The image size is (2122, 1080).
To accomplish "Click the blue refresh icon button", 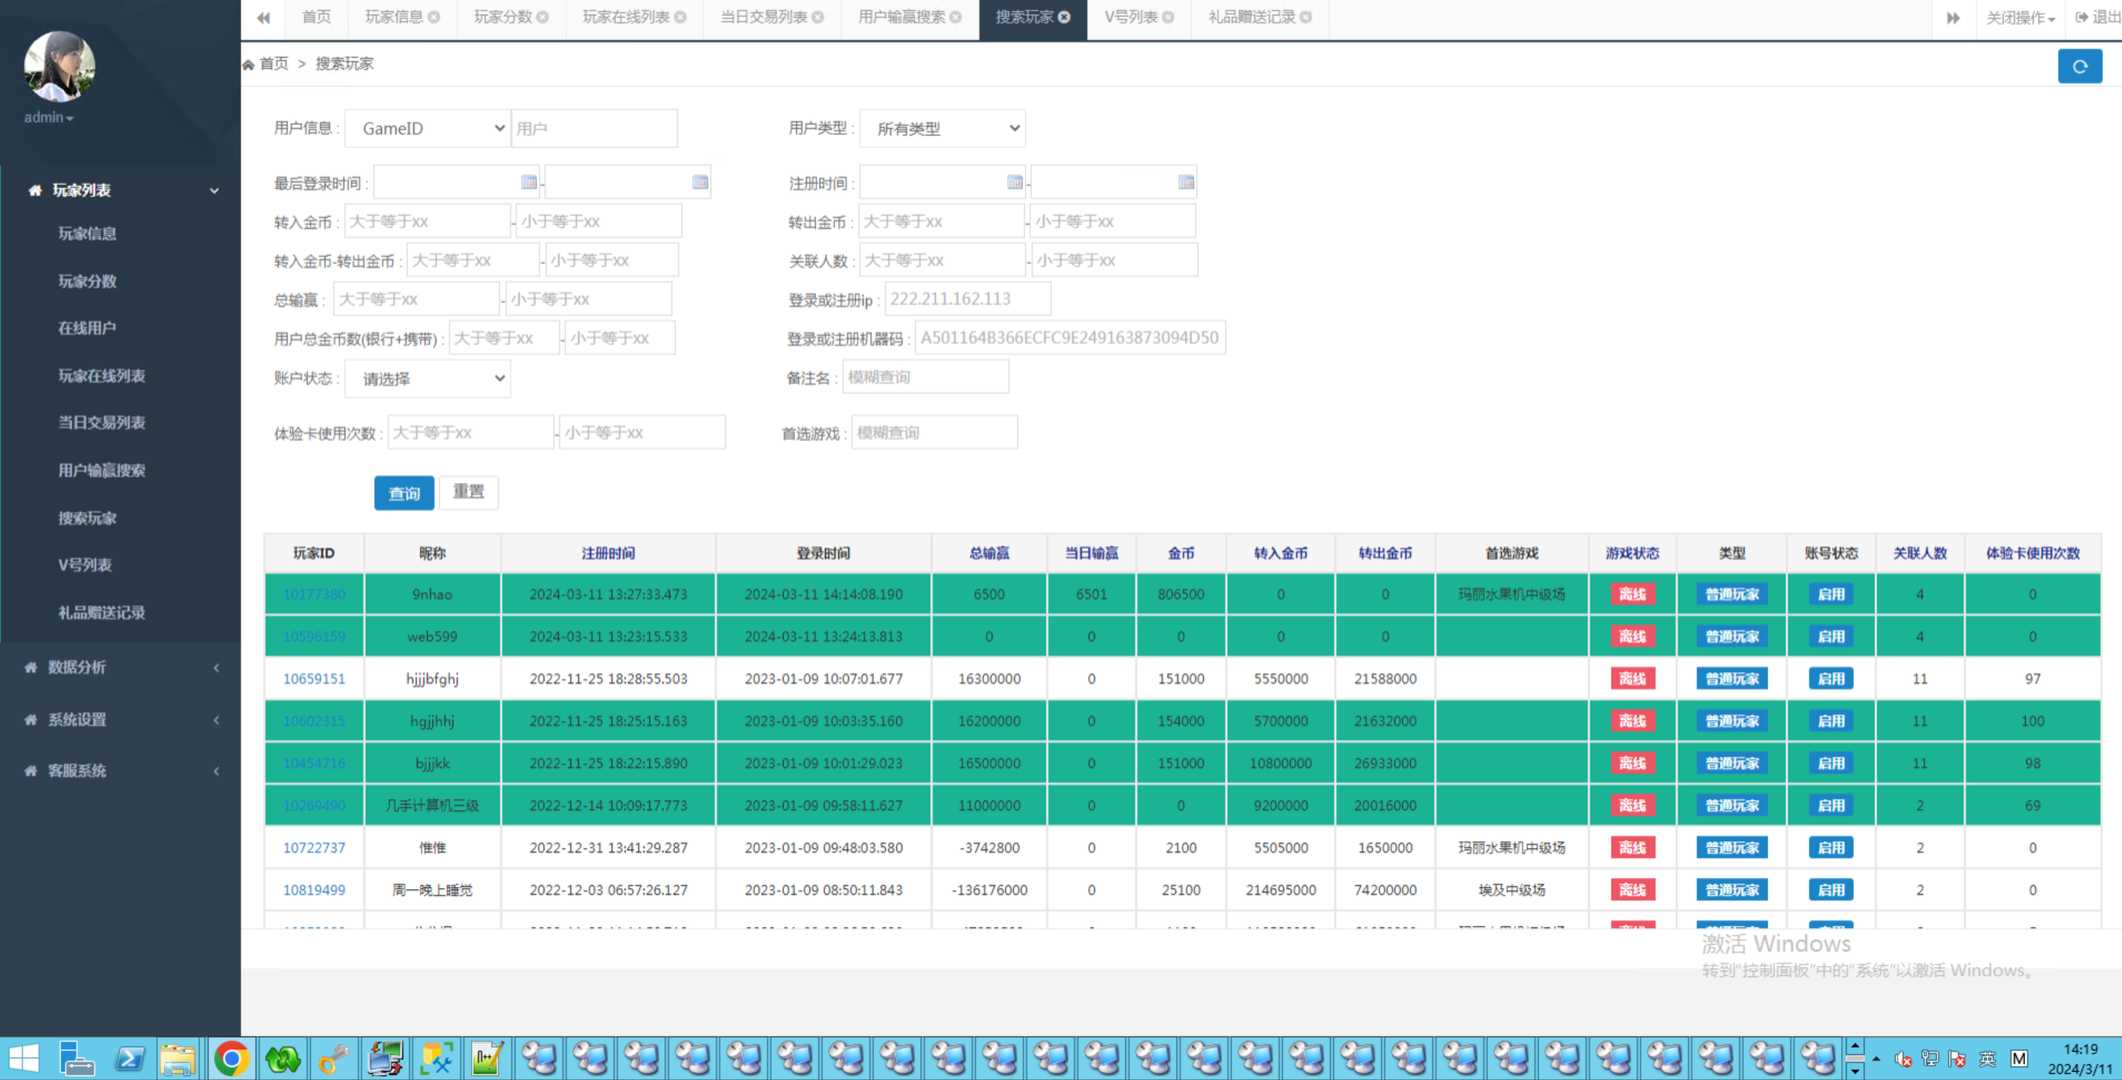I will tap(2079, 66).
